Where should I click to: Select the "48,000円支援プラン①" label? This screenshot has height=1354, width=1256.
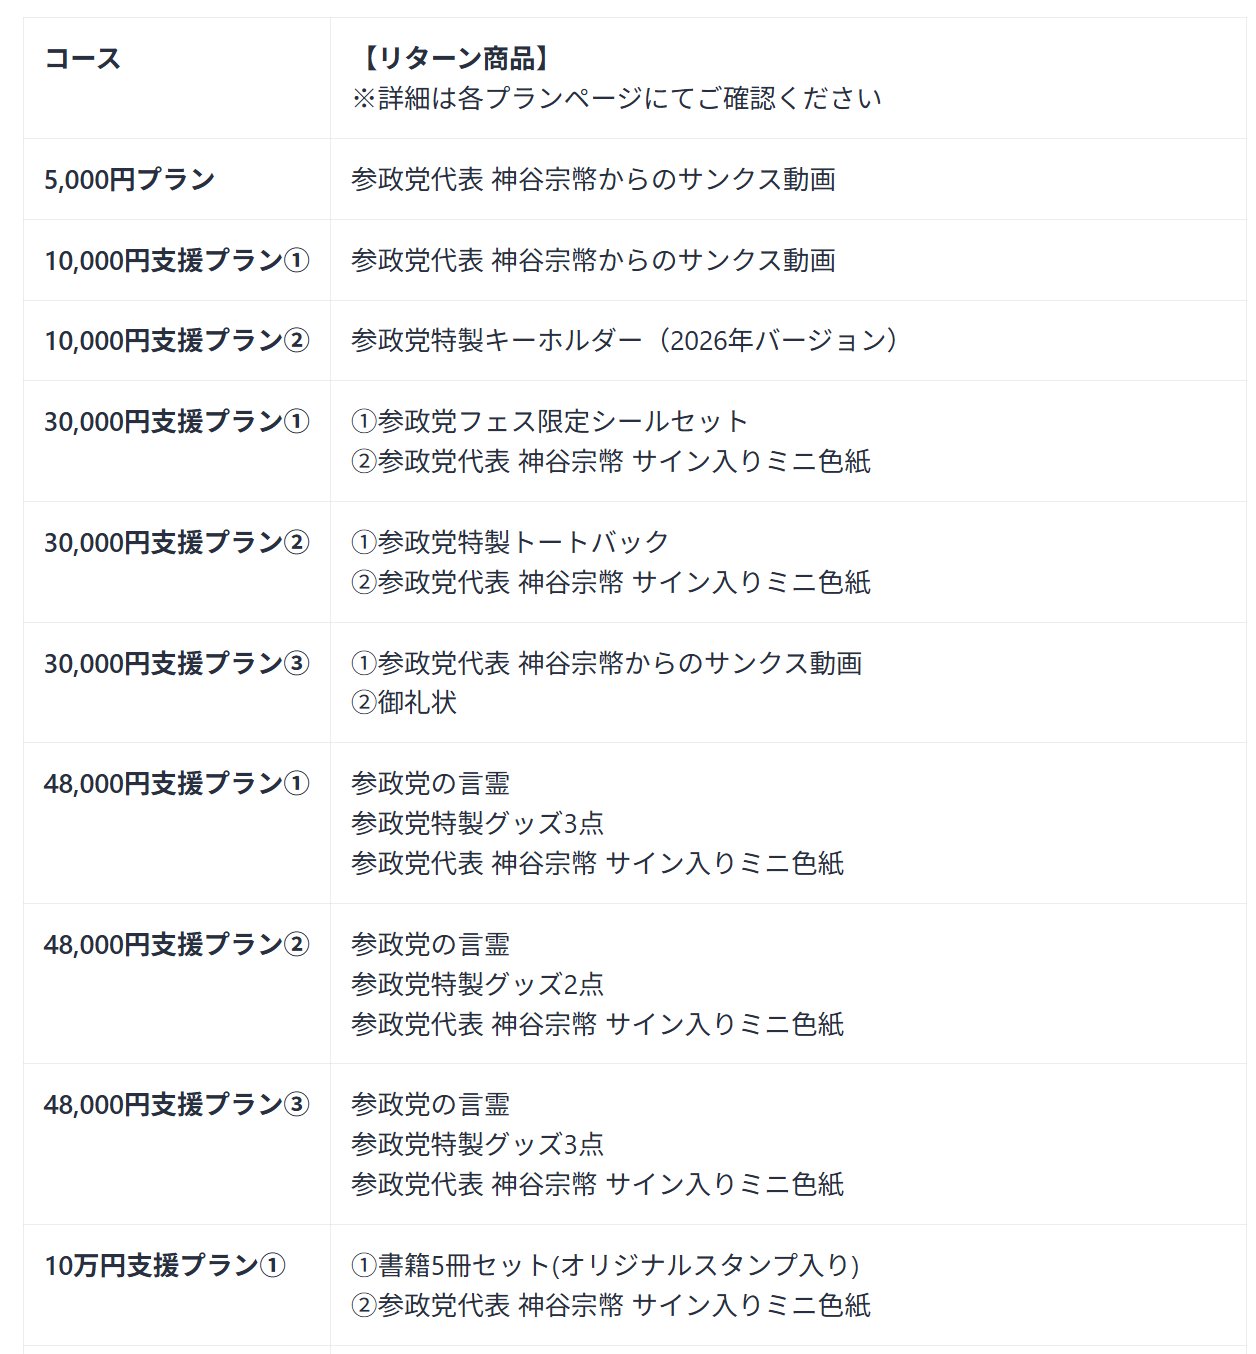(x=177, y=783)
